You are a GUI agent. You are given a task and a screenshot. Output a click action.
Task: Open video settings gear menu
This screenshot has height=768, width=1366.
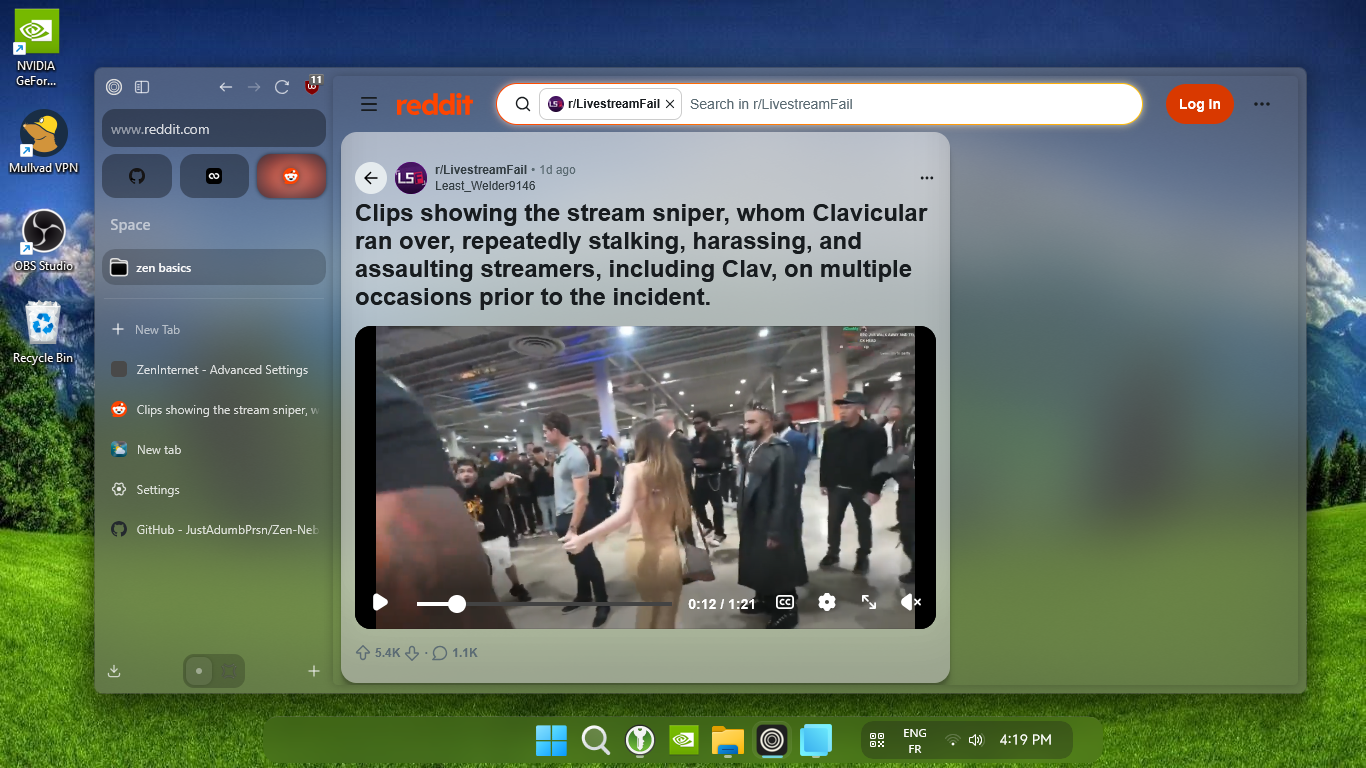tap(826, 602)
